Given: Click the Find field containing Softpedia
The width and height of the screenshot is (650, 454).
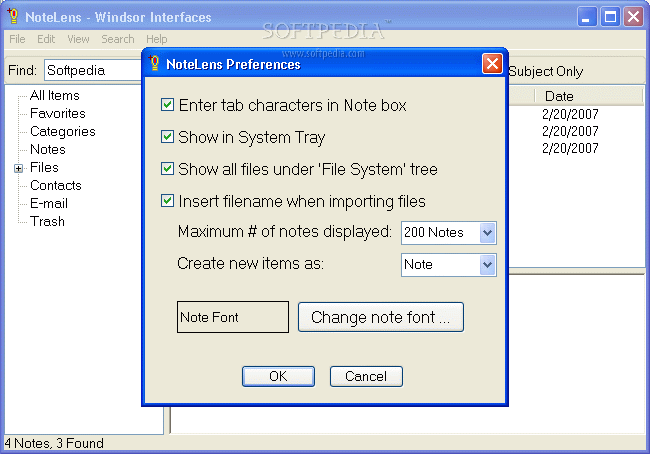Looking at the screenshot, I should 94,70.
